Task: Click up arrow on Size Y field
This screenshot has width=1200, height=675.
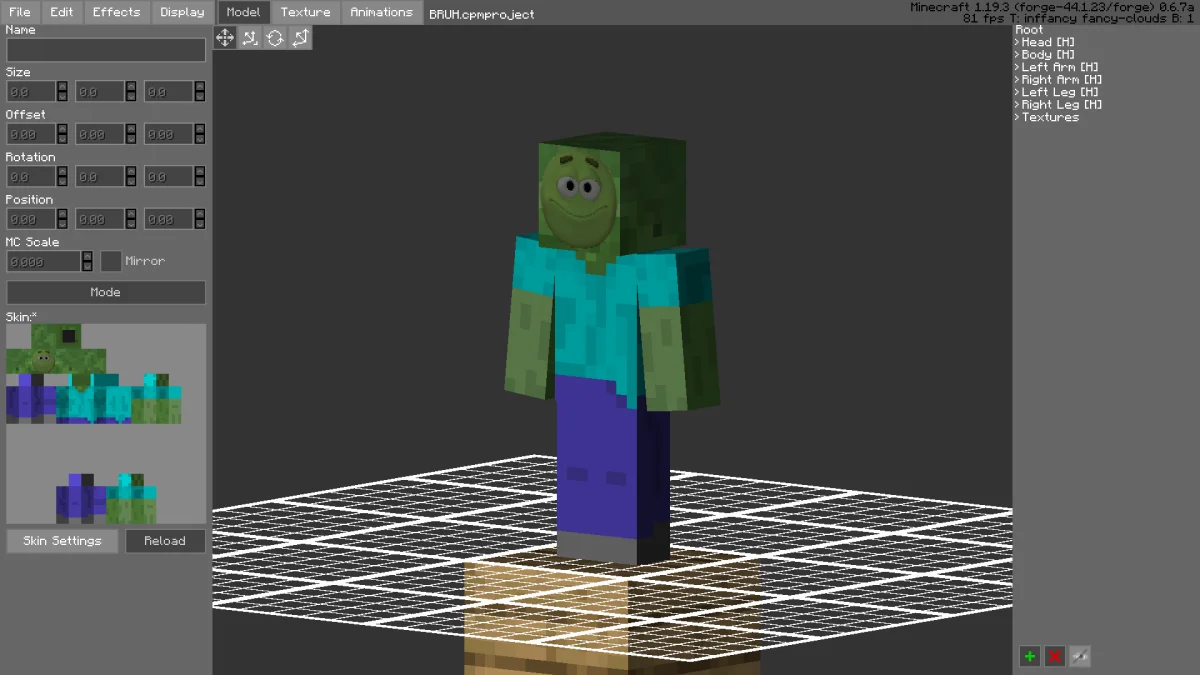Action: [131, 86]
